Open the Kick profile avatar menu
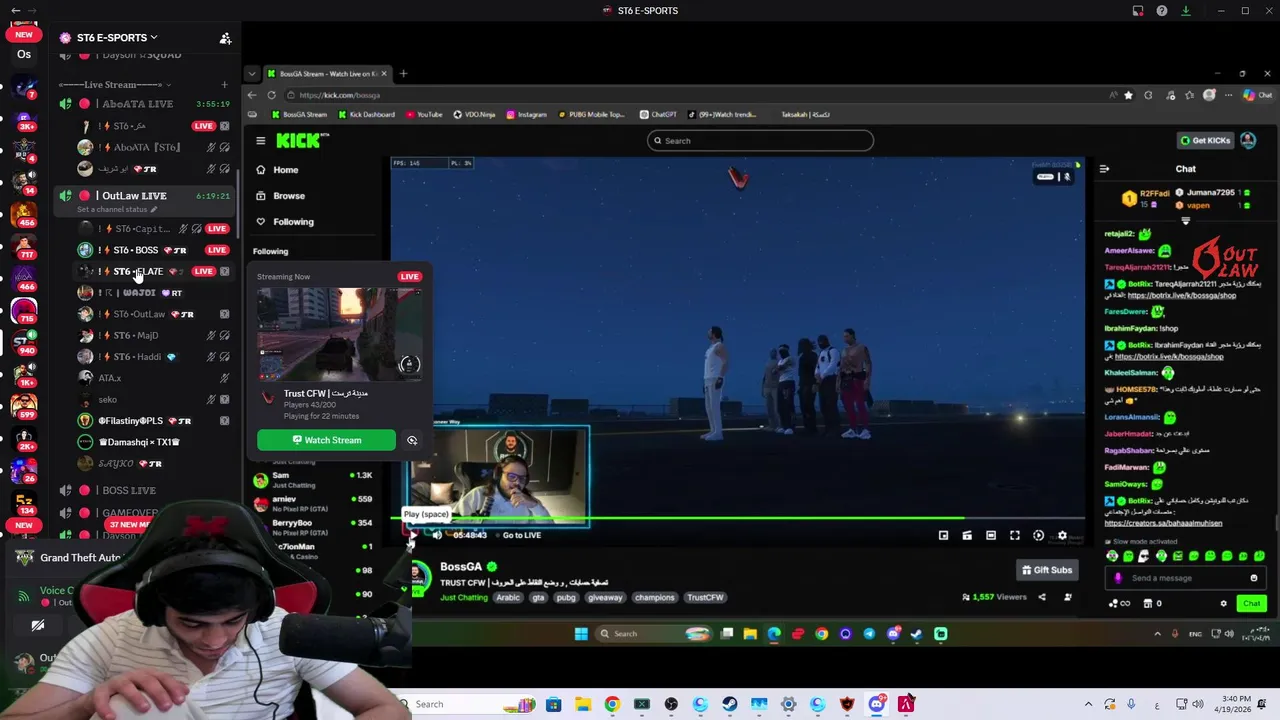This screenshot has width=1280, height=720. tap(1248, 141)
